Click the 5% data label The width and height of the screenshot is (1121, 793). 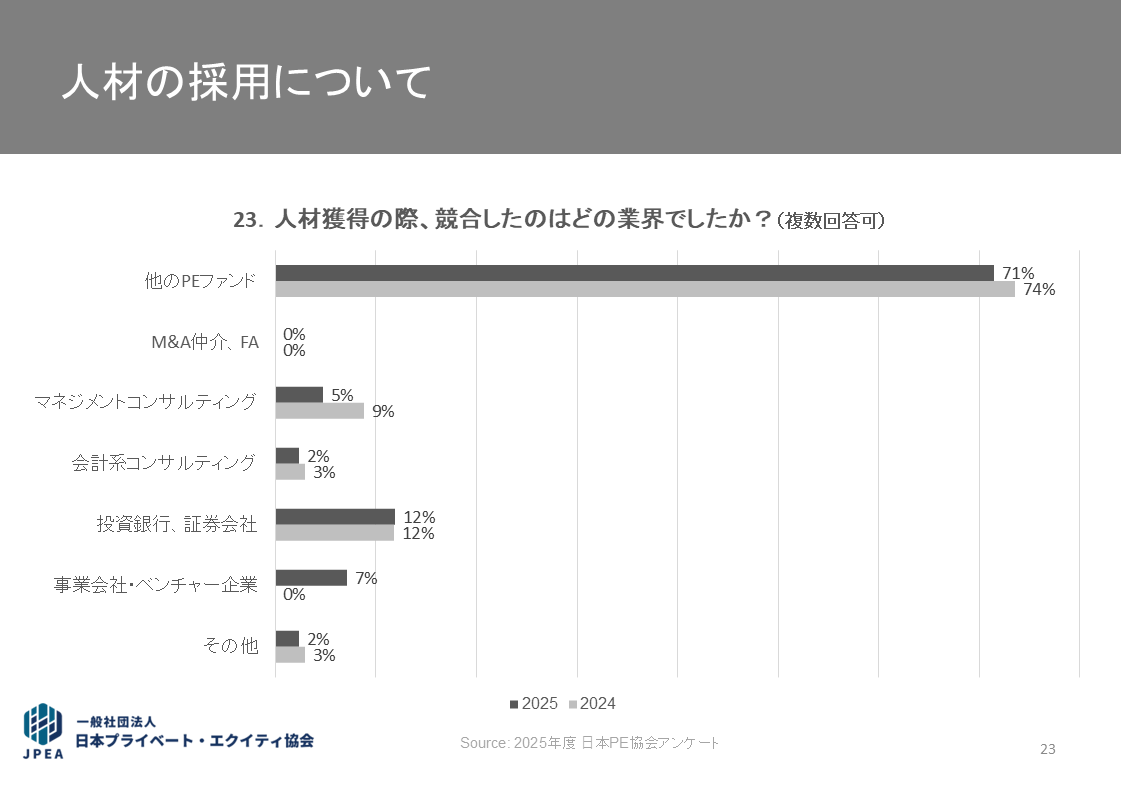pos(342,395)
